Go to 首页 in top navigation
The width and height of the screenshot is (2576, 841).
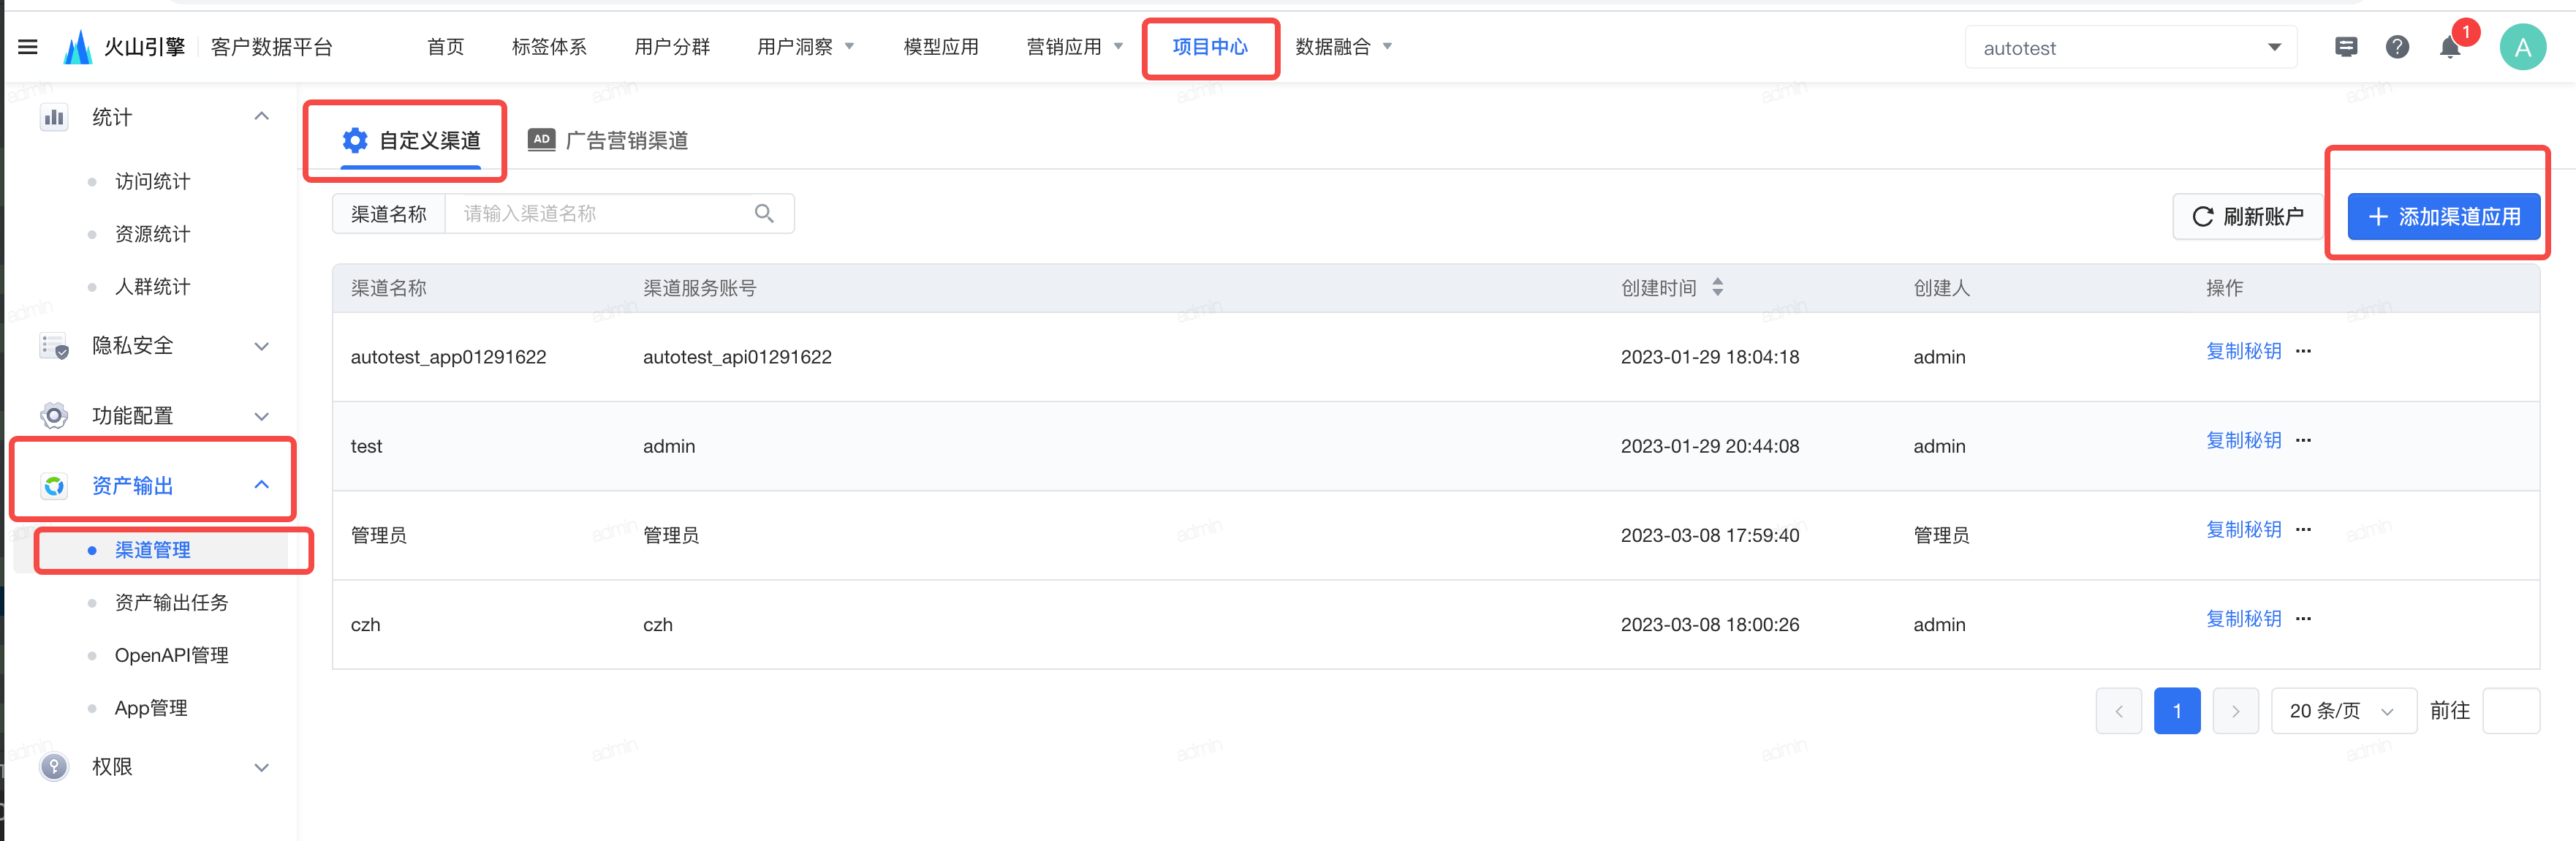tap(445, 47)
